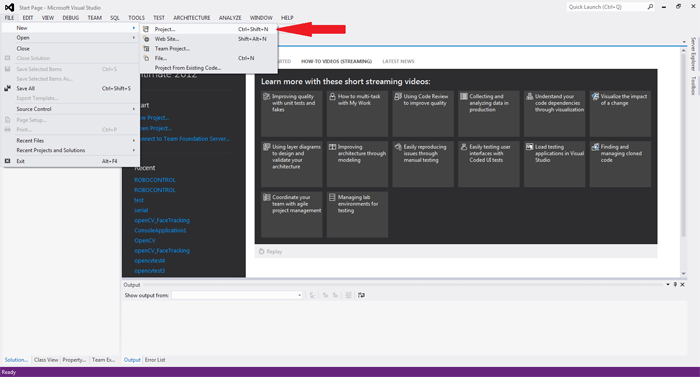Open the EDIT menu
Screen dimensions: 700x377
click(x=28, y=18)
